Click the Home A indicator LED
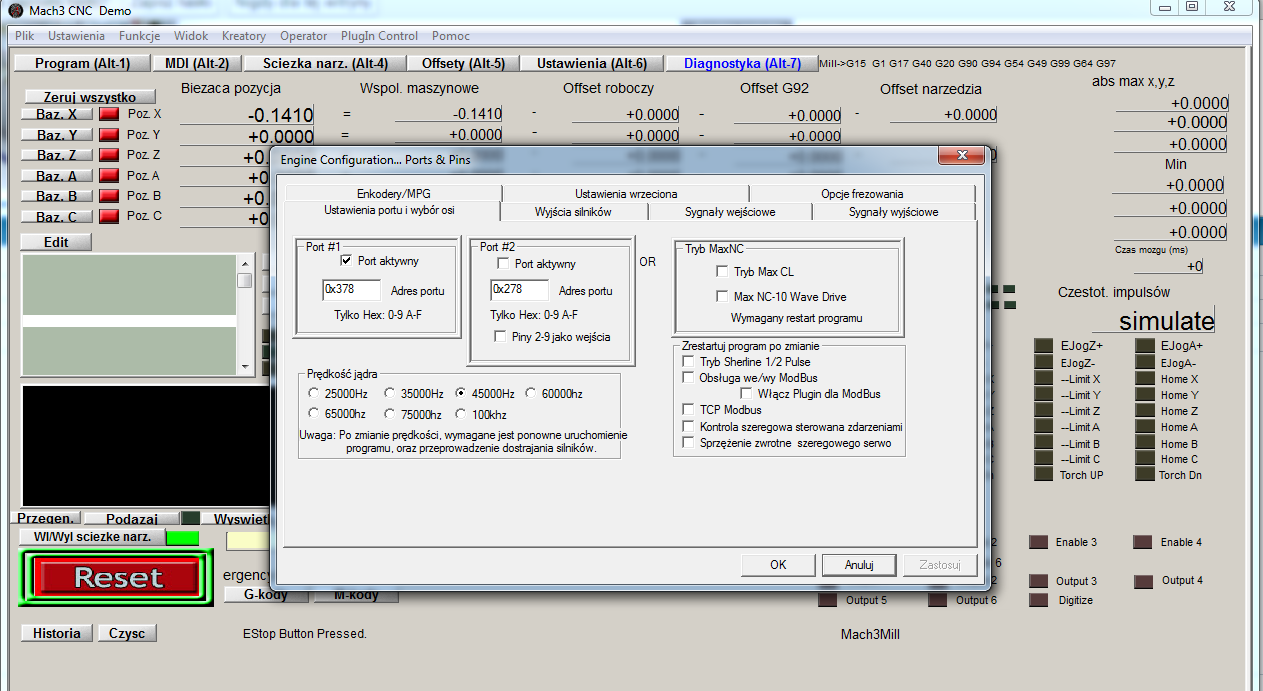 [1144, 427]
